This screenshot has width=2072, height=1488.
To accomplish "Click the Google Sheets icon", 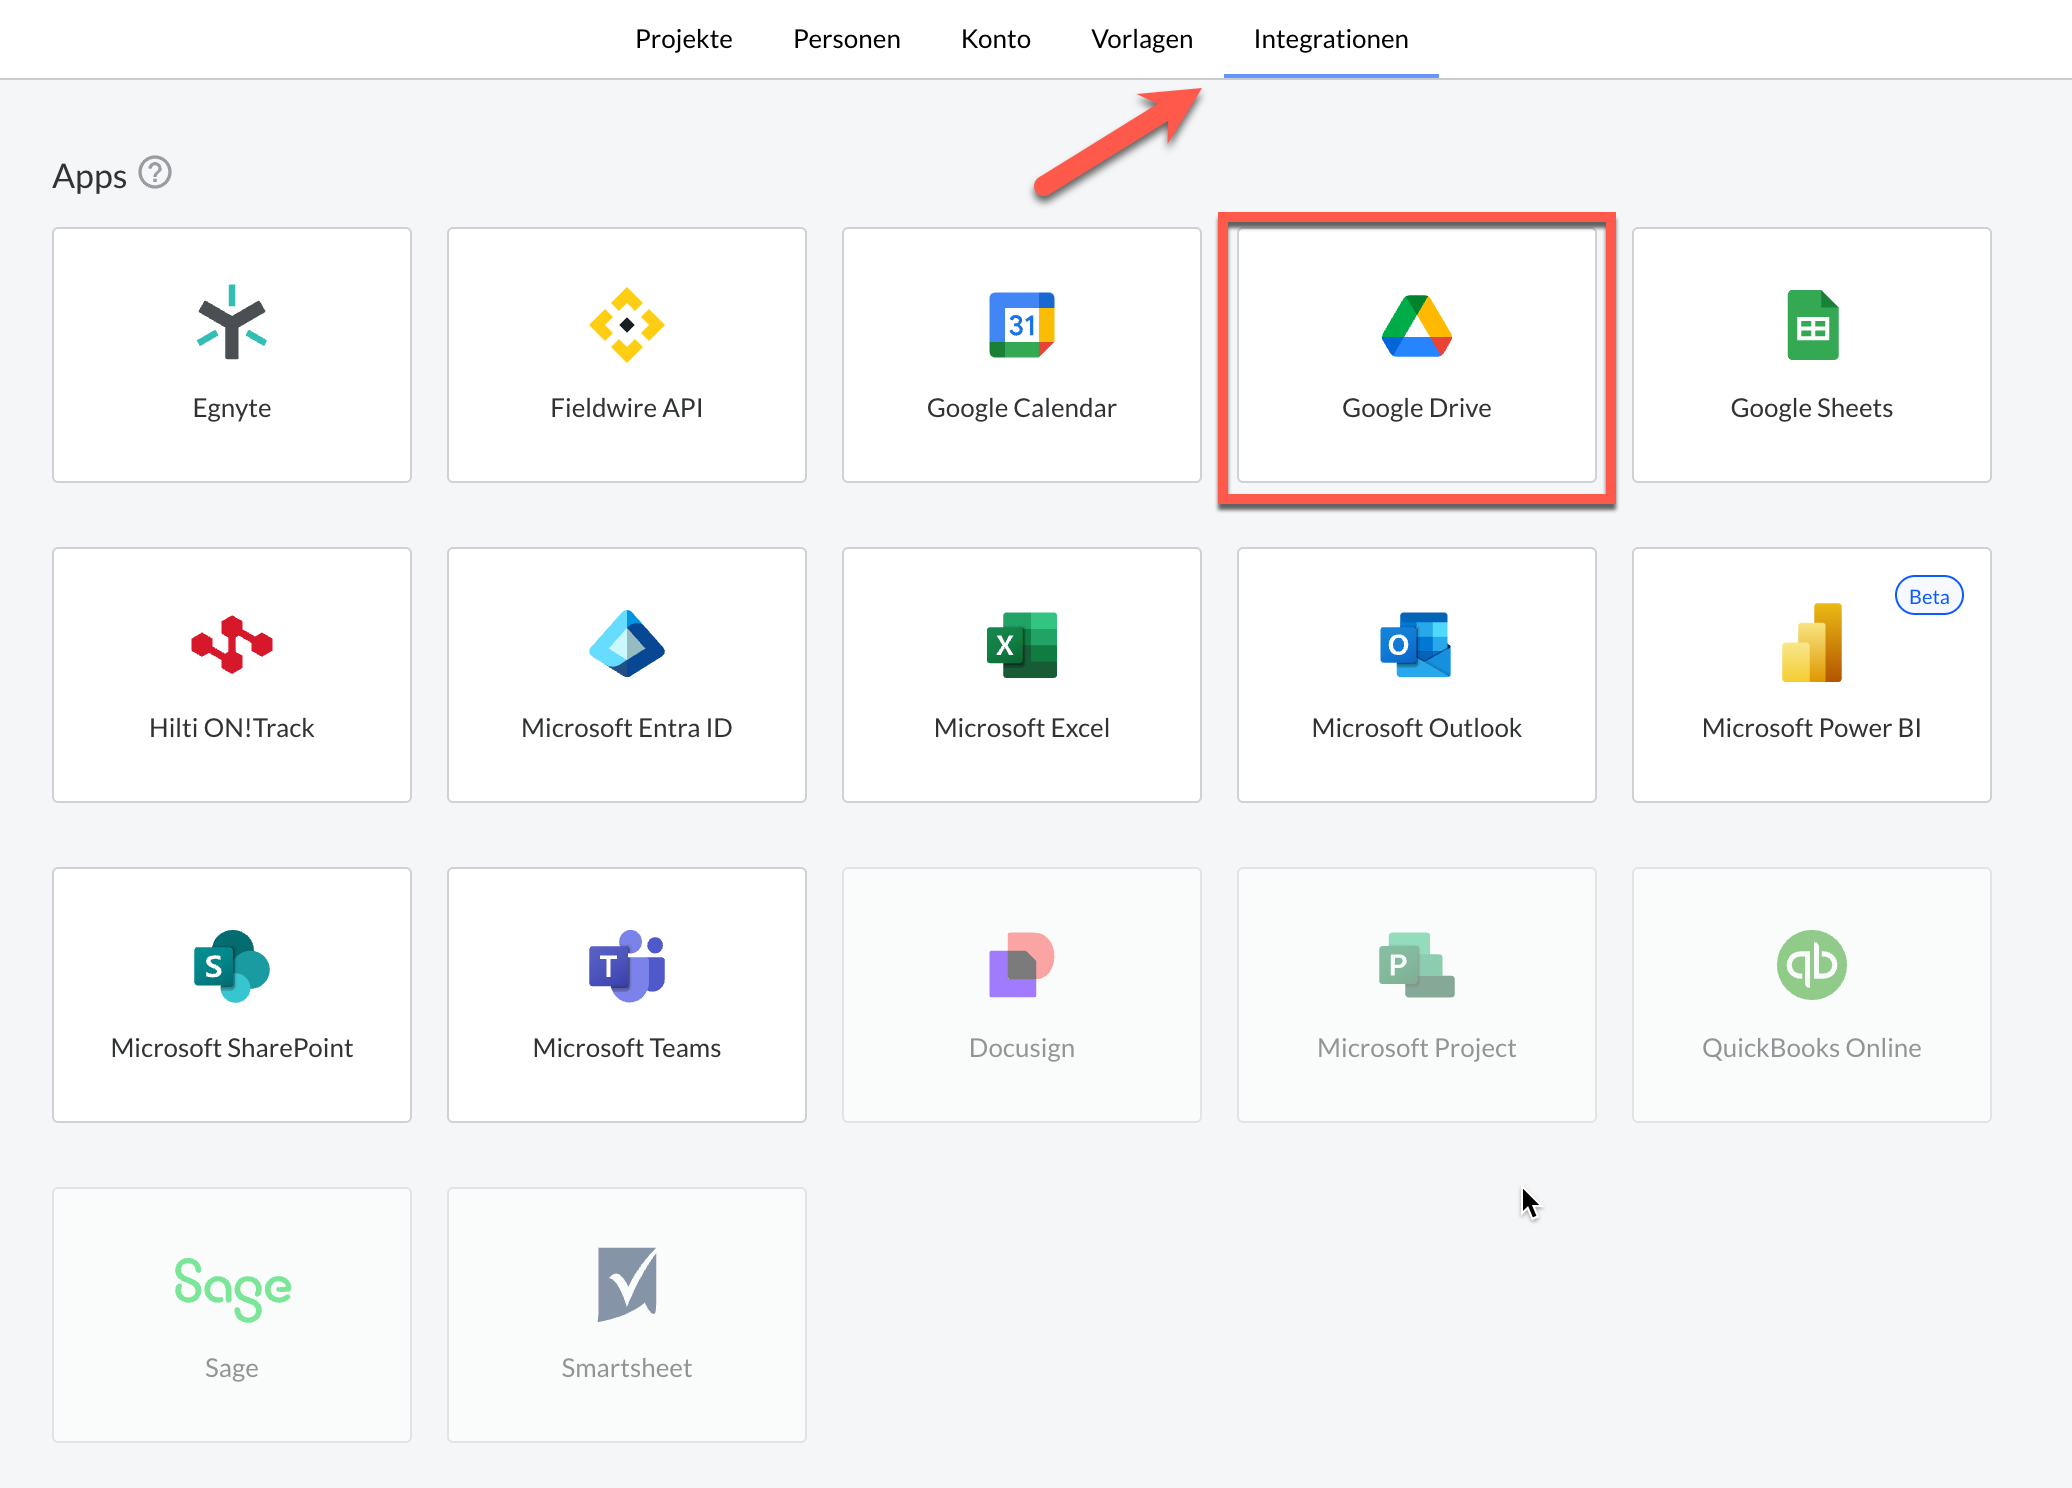I will pyautogui.click(x=1812, y=325).
